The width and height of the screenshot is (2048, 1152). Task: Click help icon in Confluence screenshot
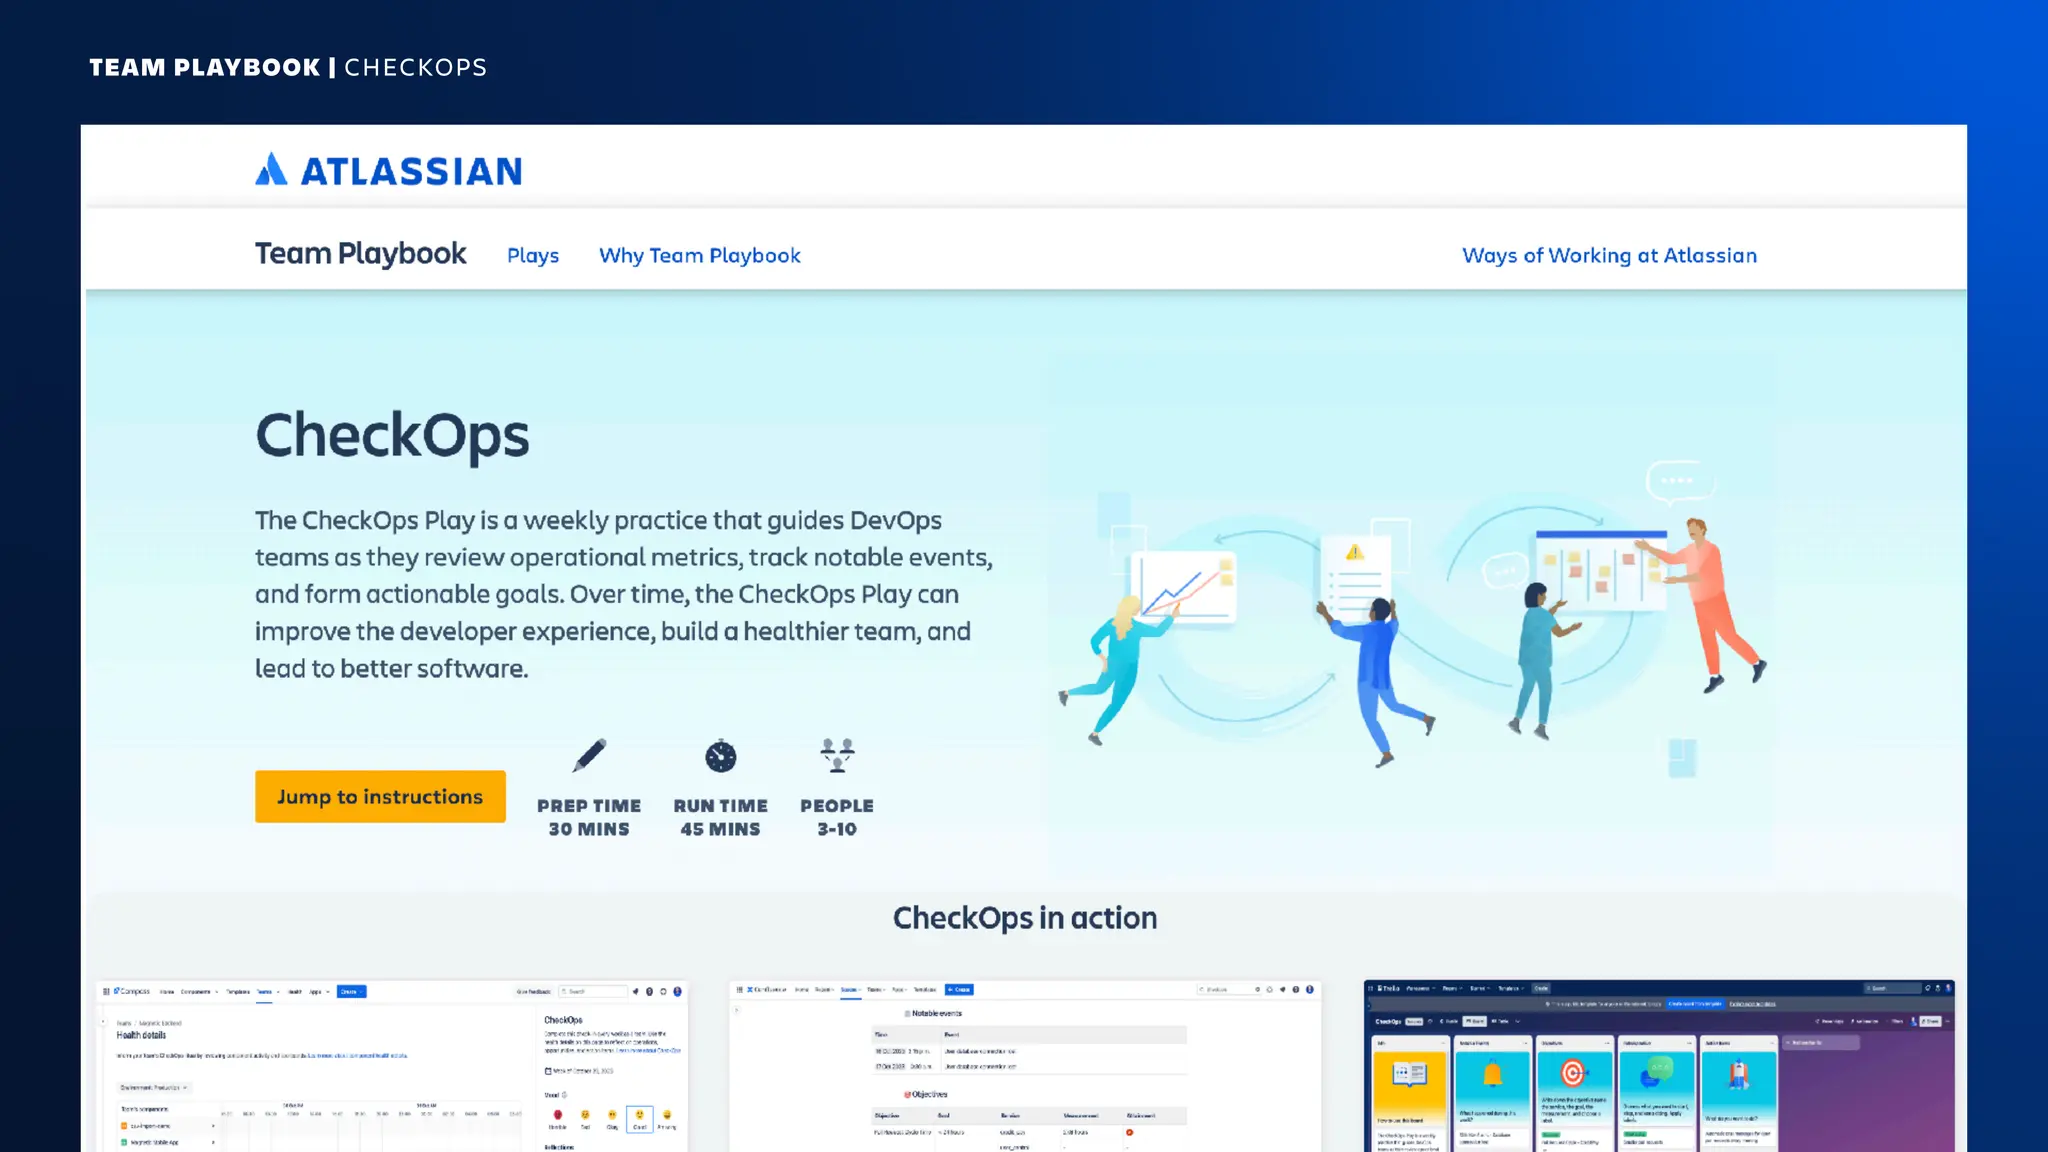tap(1296, 989)
